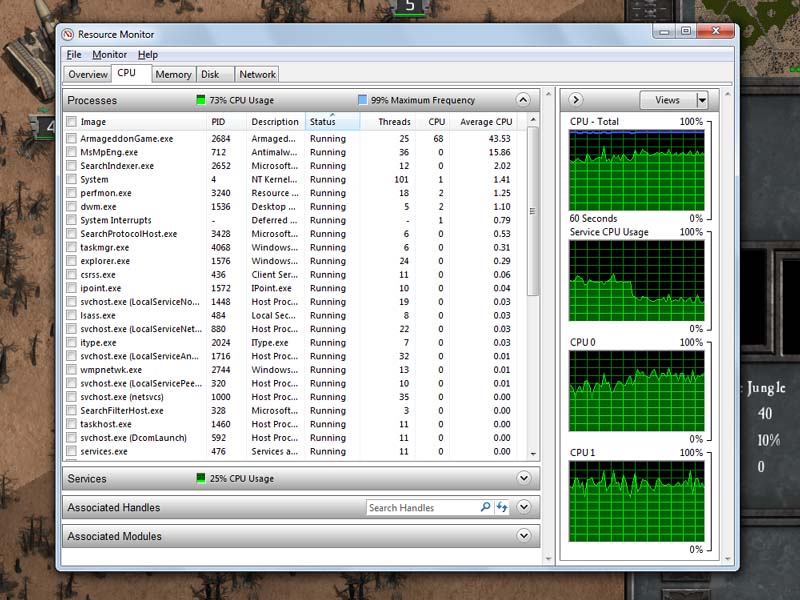The width and height of the screenshot is (800, 600).
Task: Check the box for MsMpEng.exe
Action: 71,152
